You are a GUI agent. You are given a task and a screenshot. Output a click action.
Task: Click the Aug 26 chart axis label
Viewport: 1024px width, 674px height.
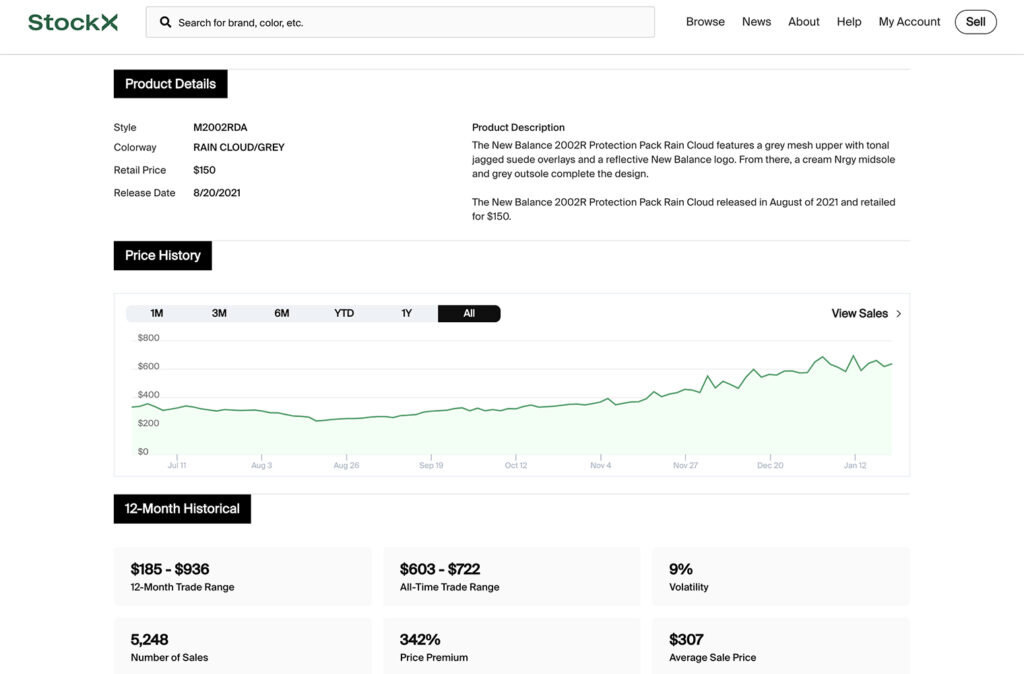pos(346,465)
